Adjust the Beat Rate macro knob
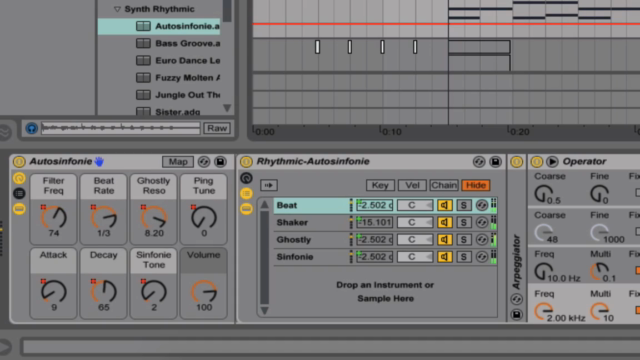640x360 pixels. point(104,218)
